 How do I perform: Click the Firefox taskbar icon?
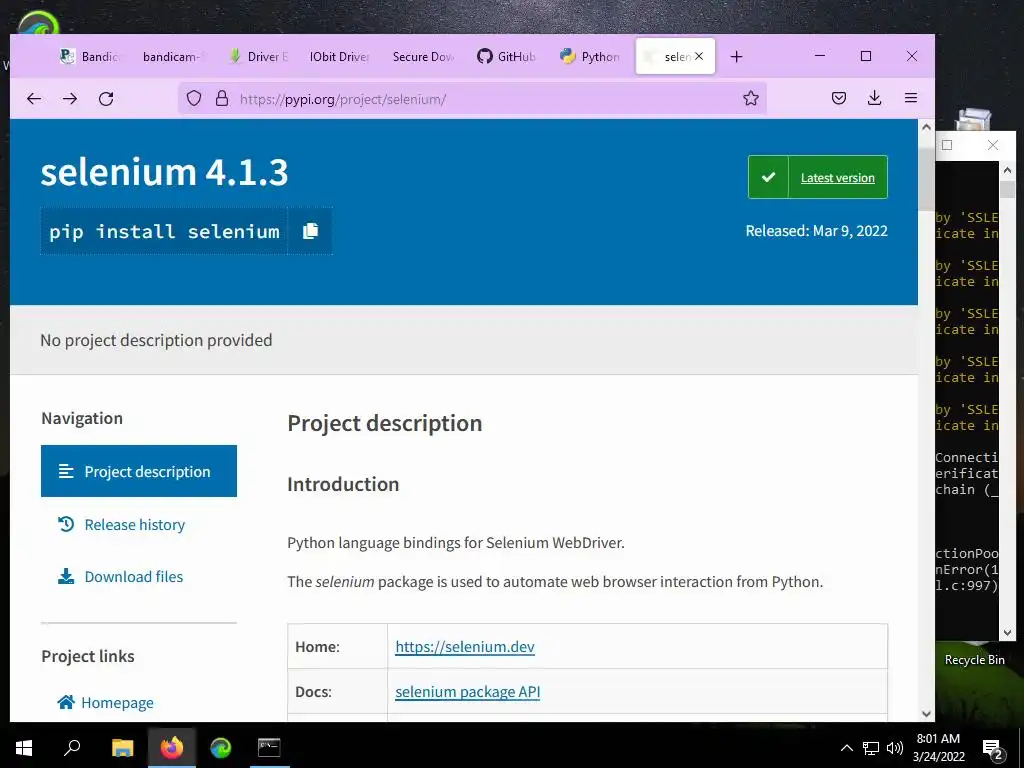click(172, 747)
